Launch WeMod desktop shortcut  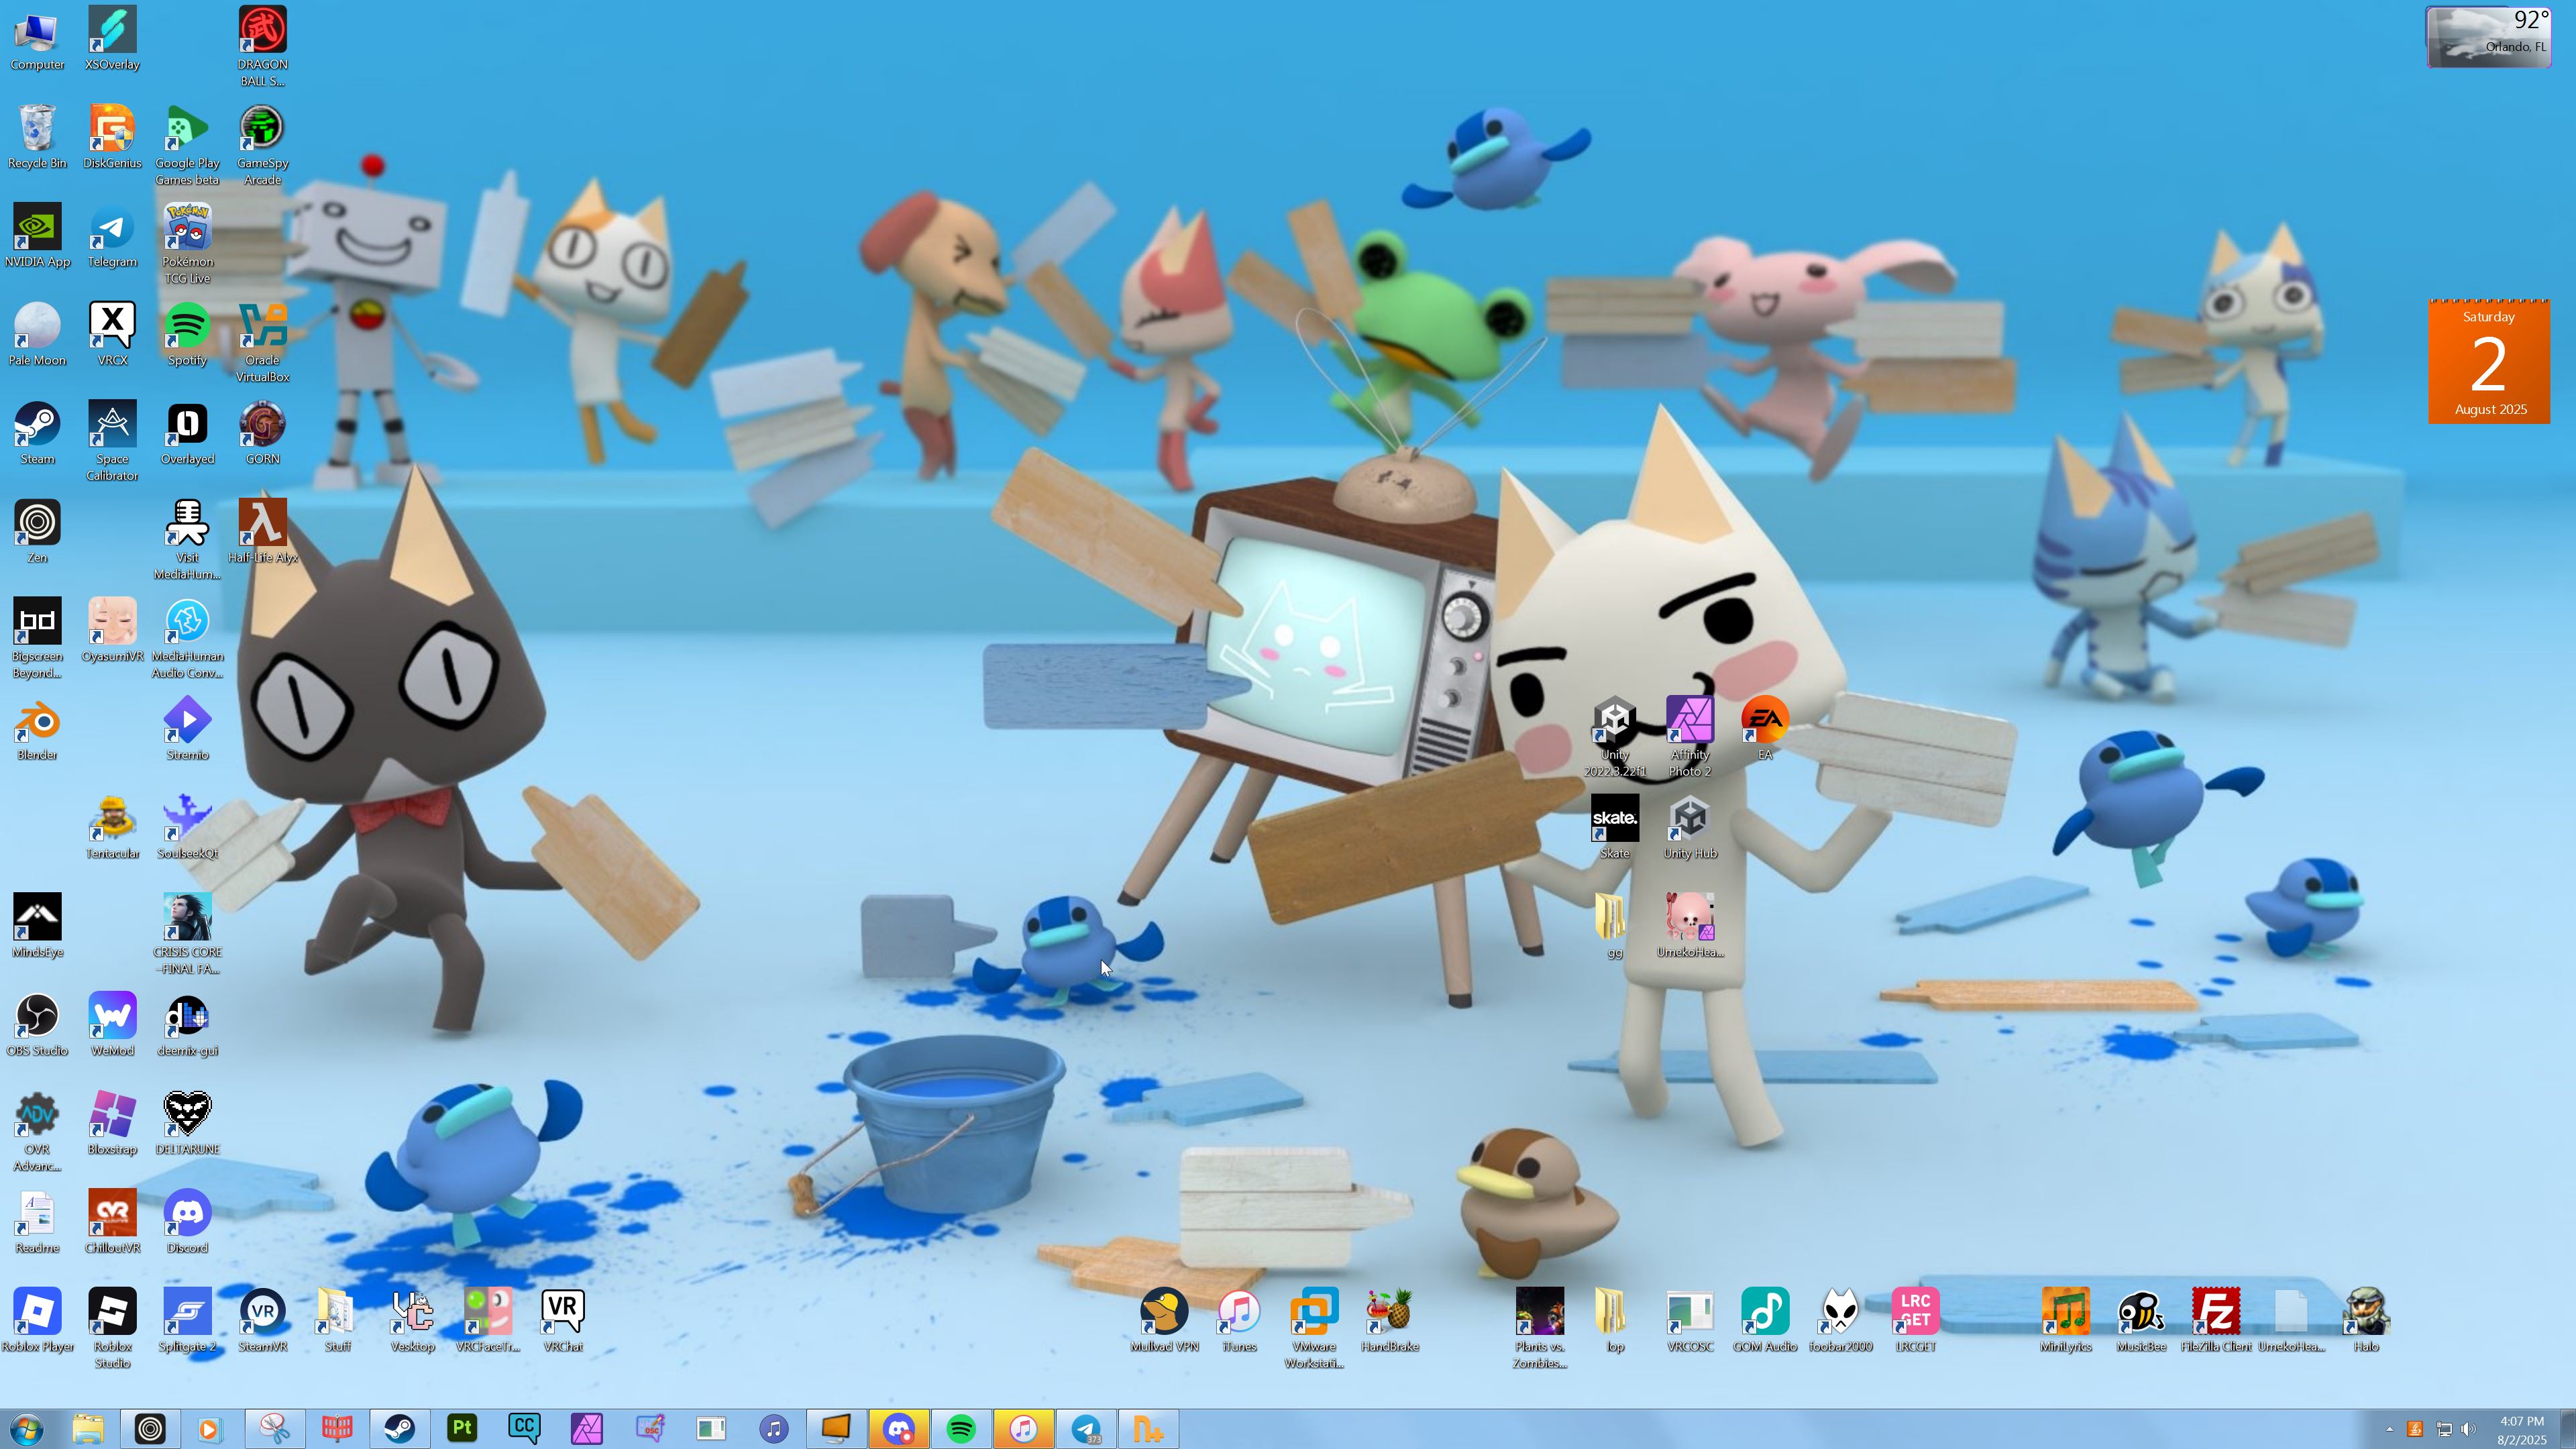click(x=112, y=1024)
